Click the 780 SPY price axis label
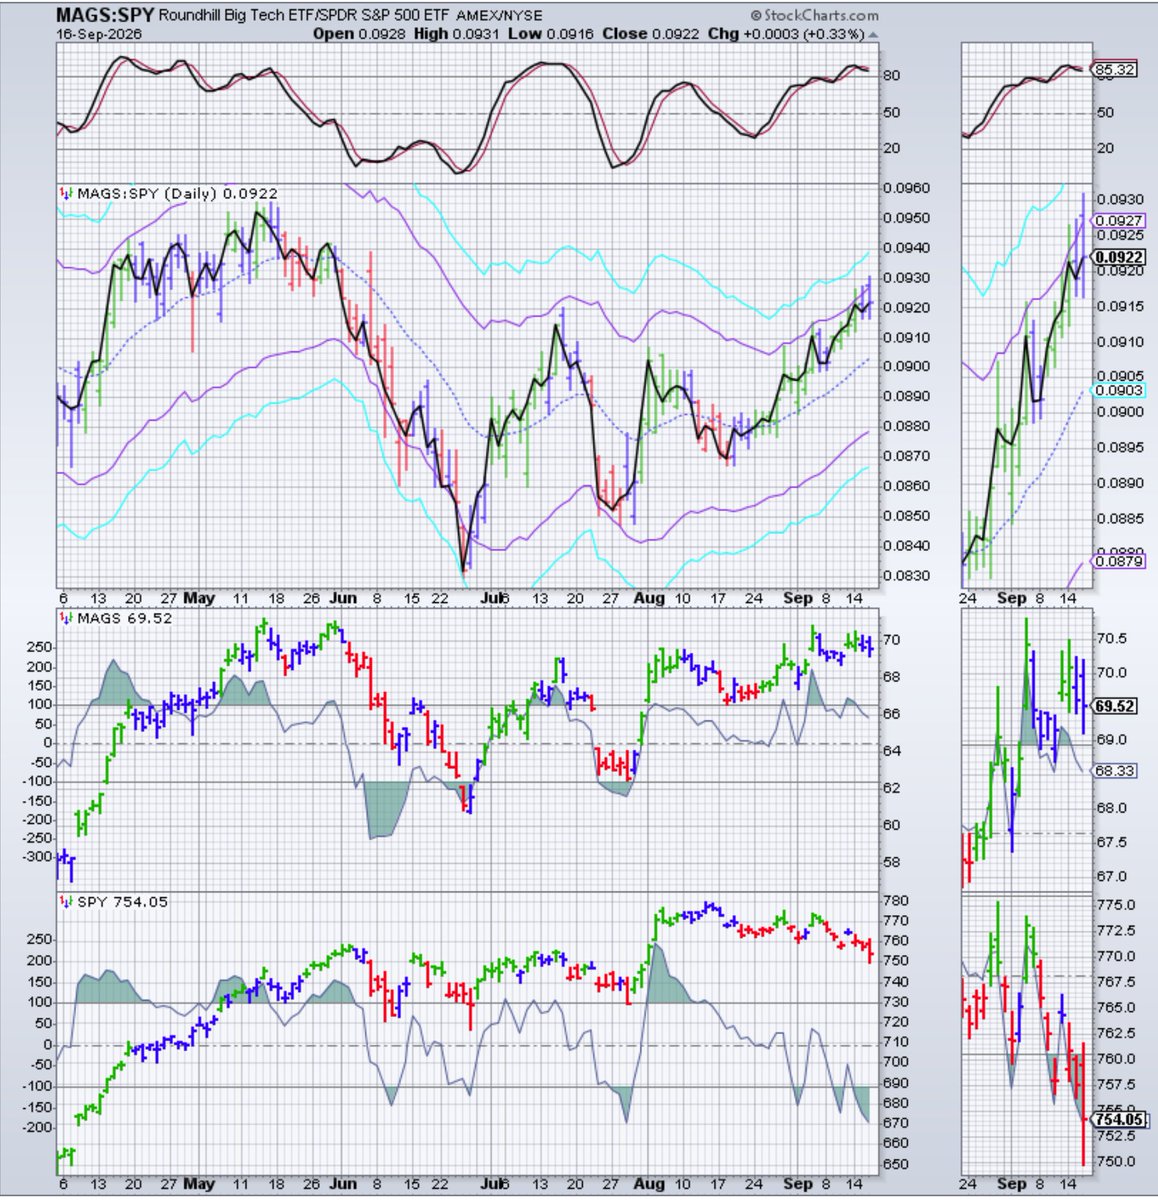Screen dimensions: 1158x1200 [897, 900]
